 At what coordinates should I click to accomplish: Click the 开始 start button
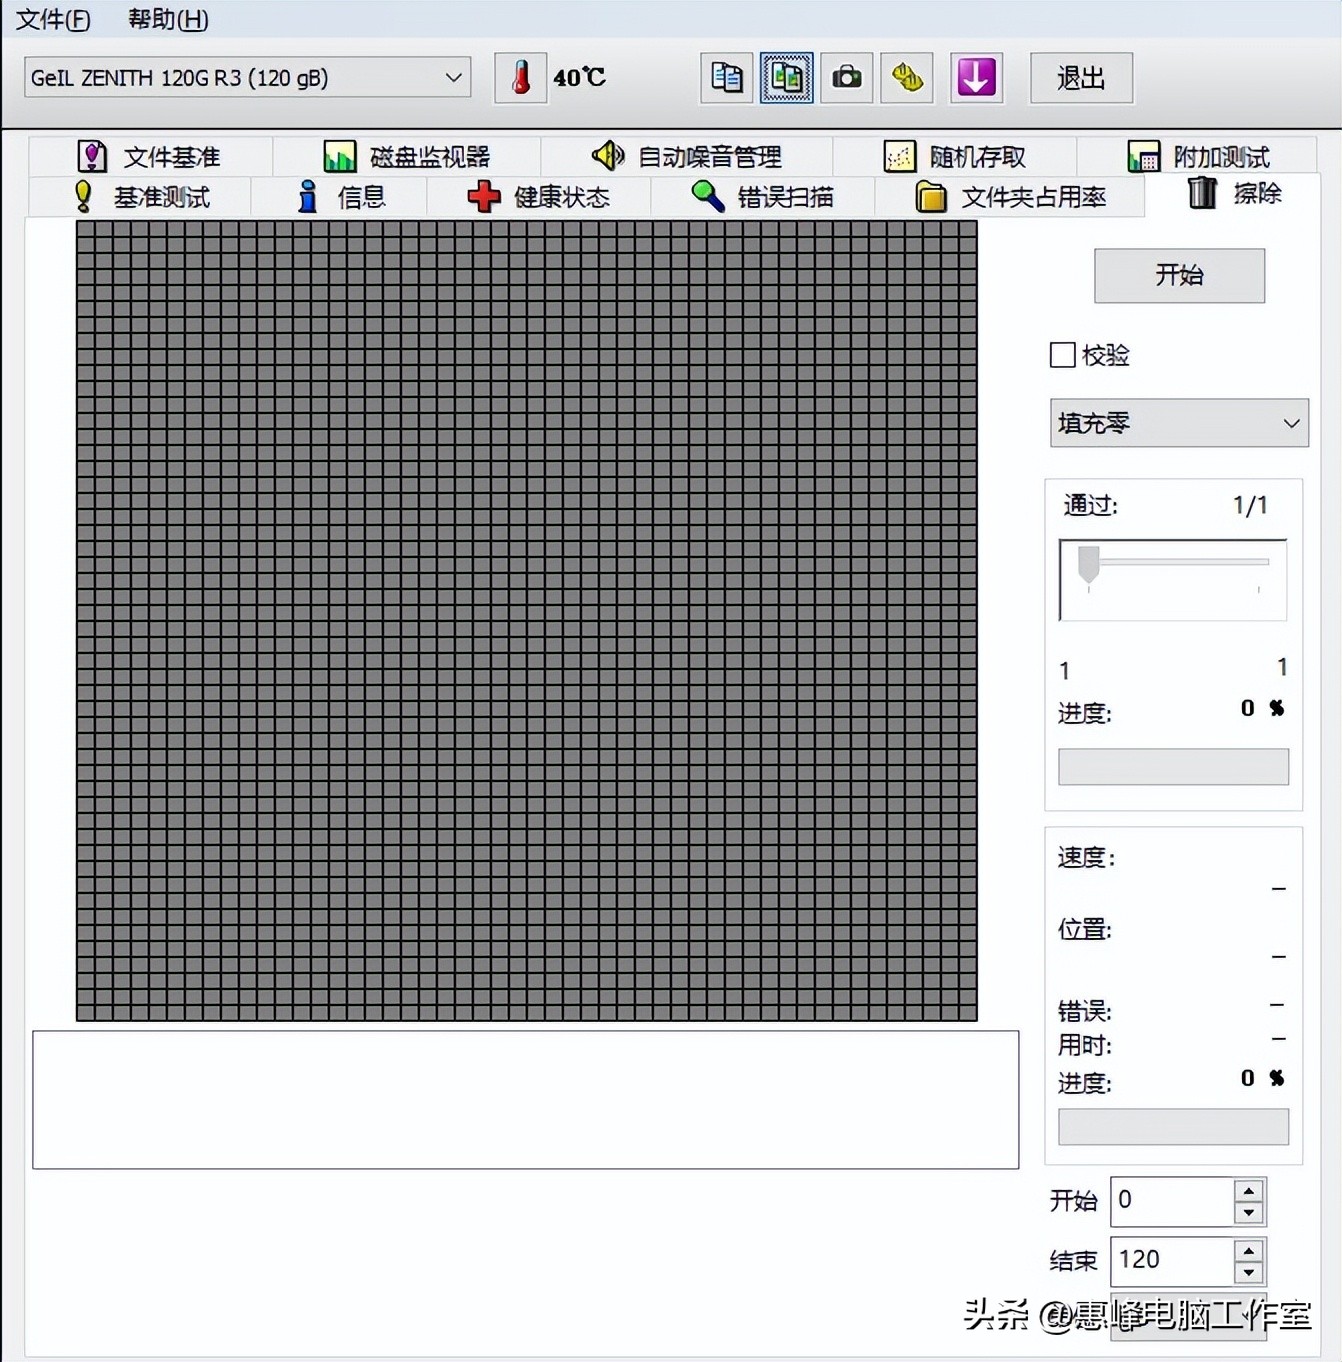(1179, 275)
